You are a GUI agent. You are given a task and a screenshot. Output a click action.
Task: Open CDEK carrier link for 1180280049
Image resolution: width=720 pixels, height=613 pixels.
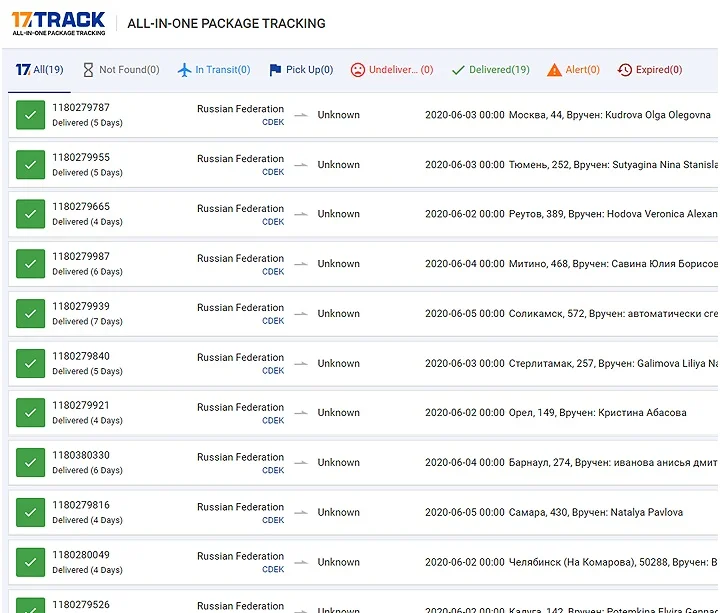coord(273,569)
